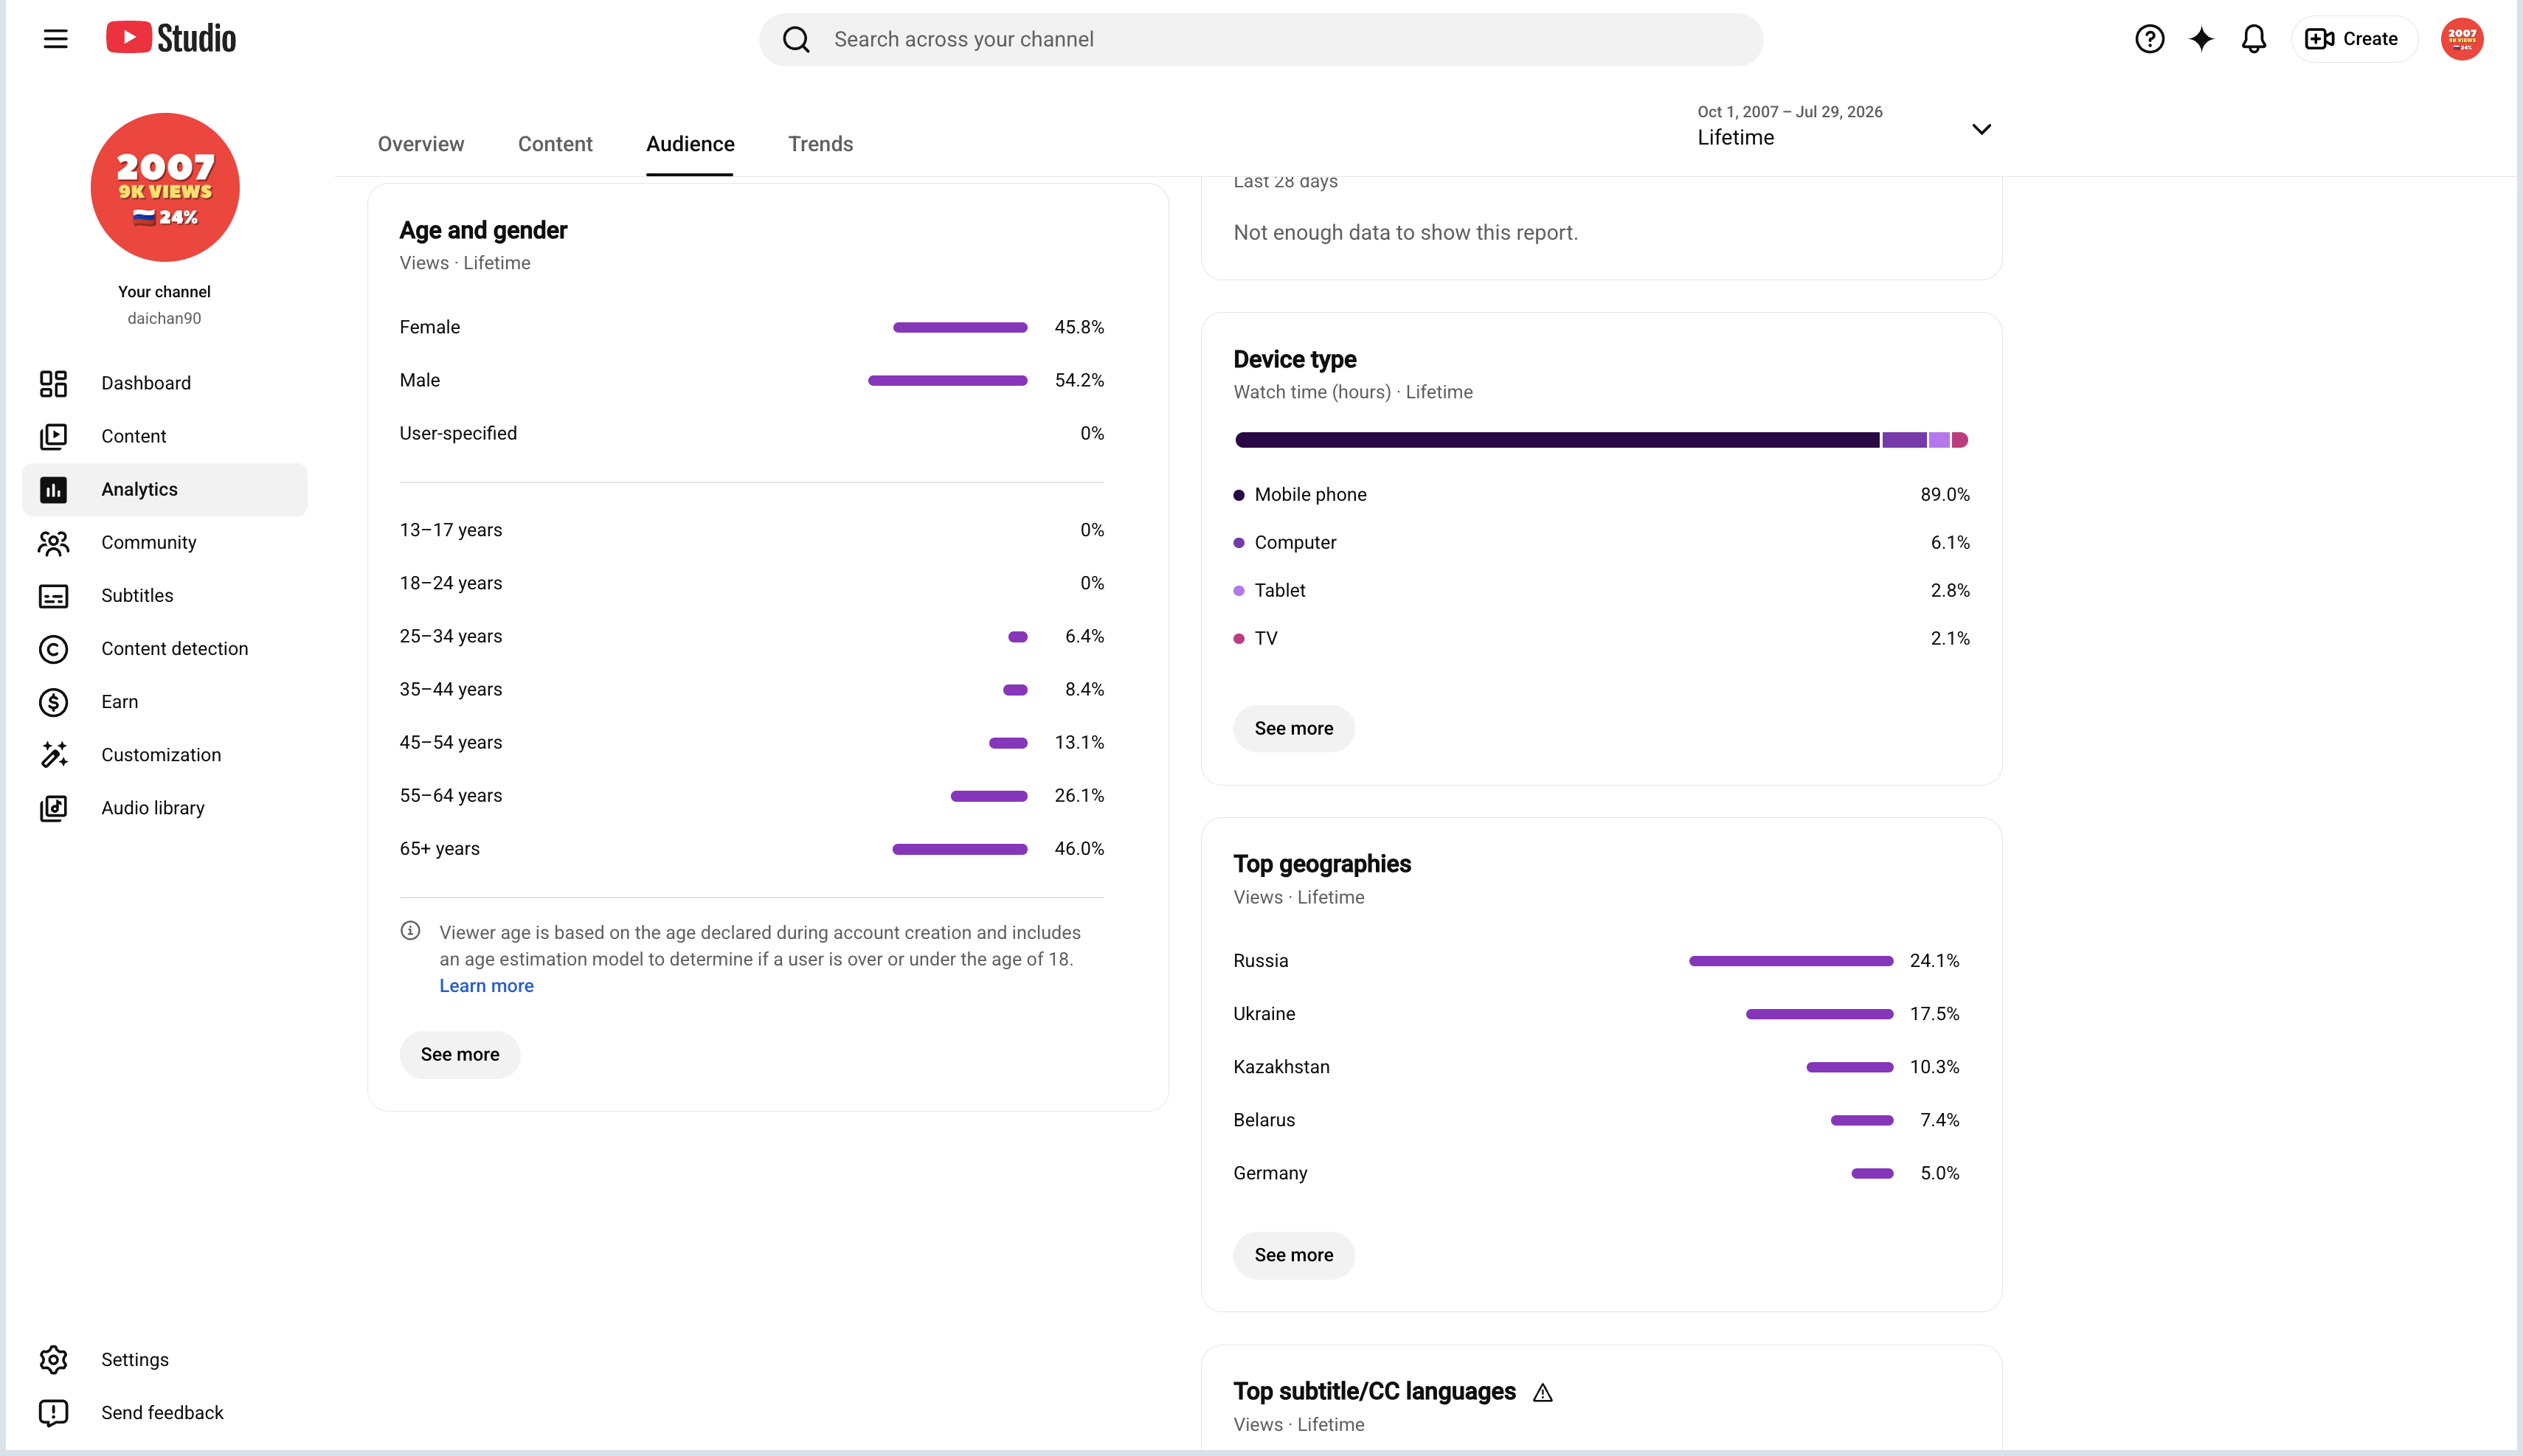Click the subtitle languages warning triangle icon
Image resolution: width=2523 pixels, height=1456 pixels.
(x=1542, y=1392)
